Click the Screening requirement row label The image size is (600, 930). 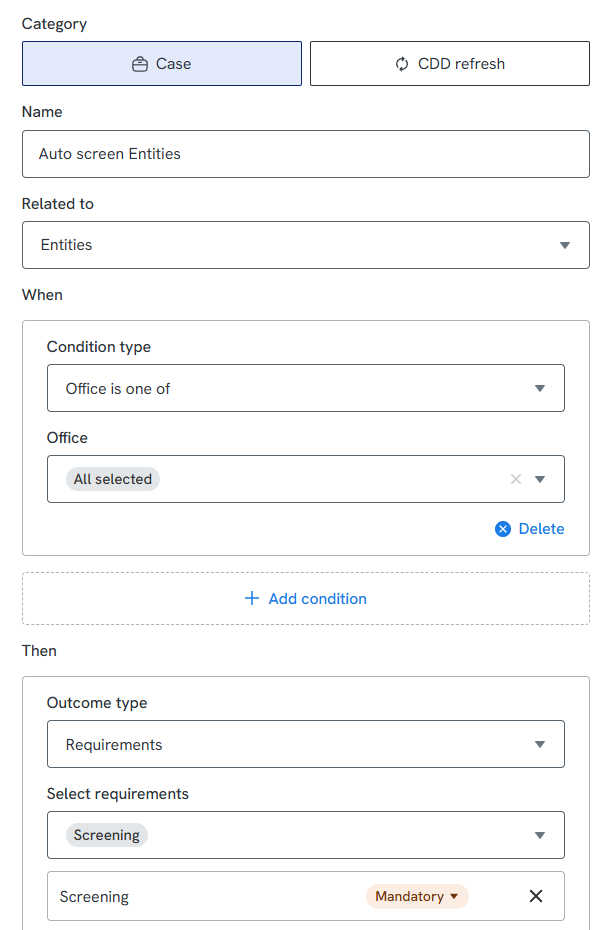[95, 897]
